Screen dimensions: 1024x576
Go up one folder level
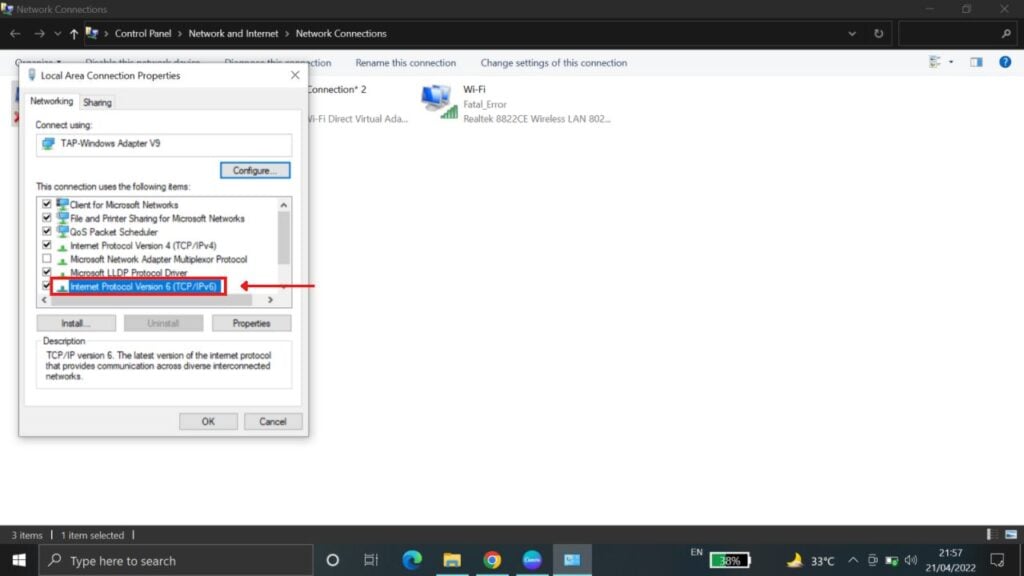[74, 33]
